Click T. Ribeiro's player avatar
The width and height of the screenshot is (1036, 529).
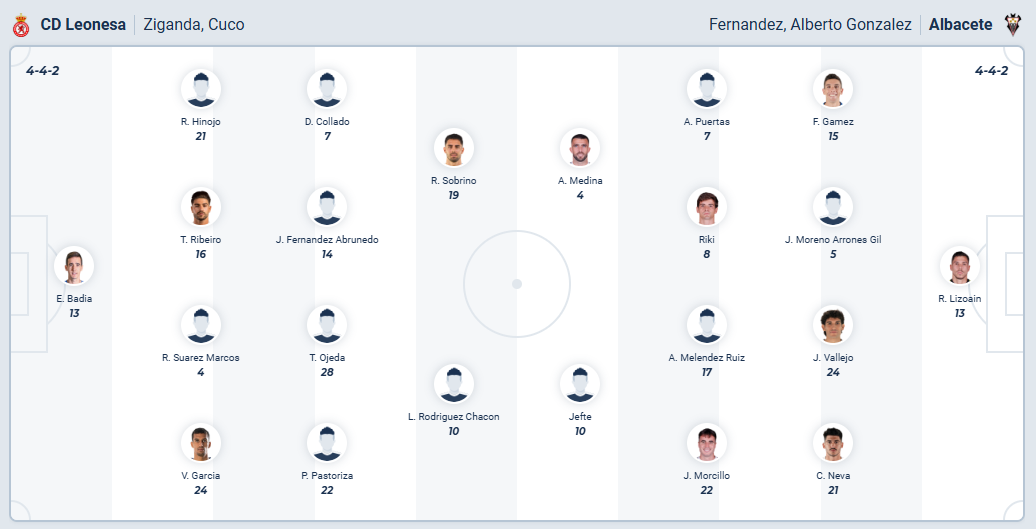(201, 207)
